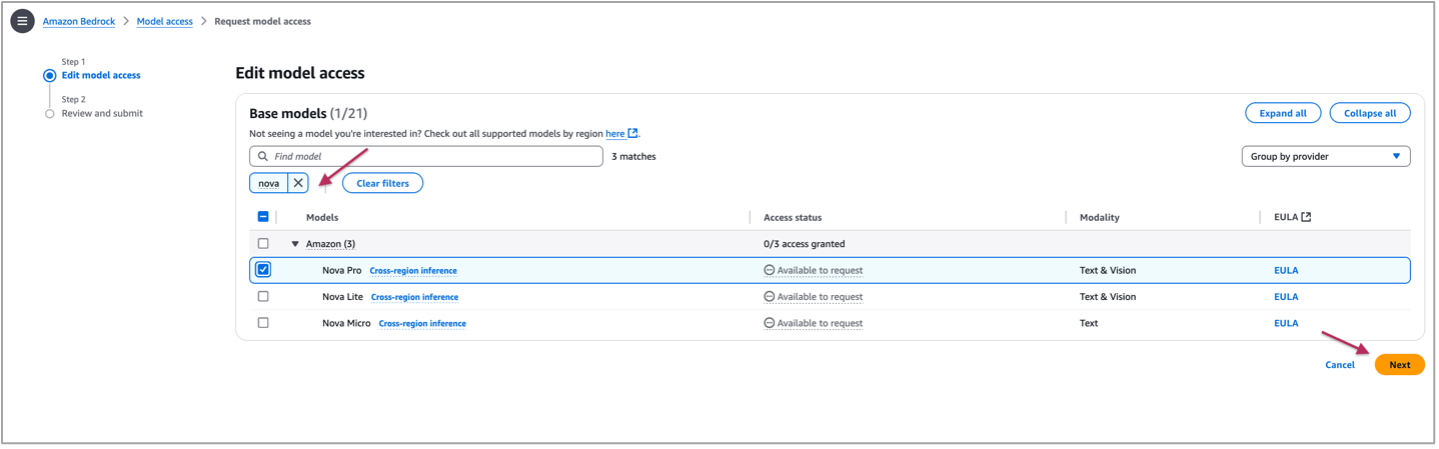Remove the nova filter tag
Viewport: 1439px width, 449px height.
click(298, 183)
